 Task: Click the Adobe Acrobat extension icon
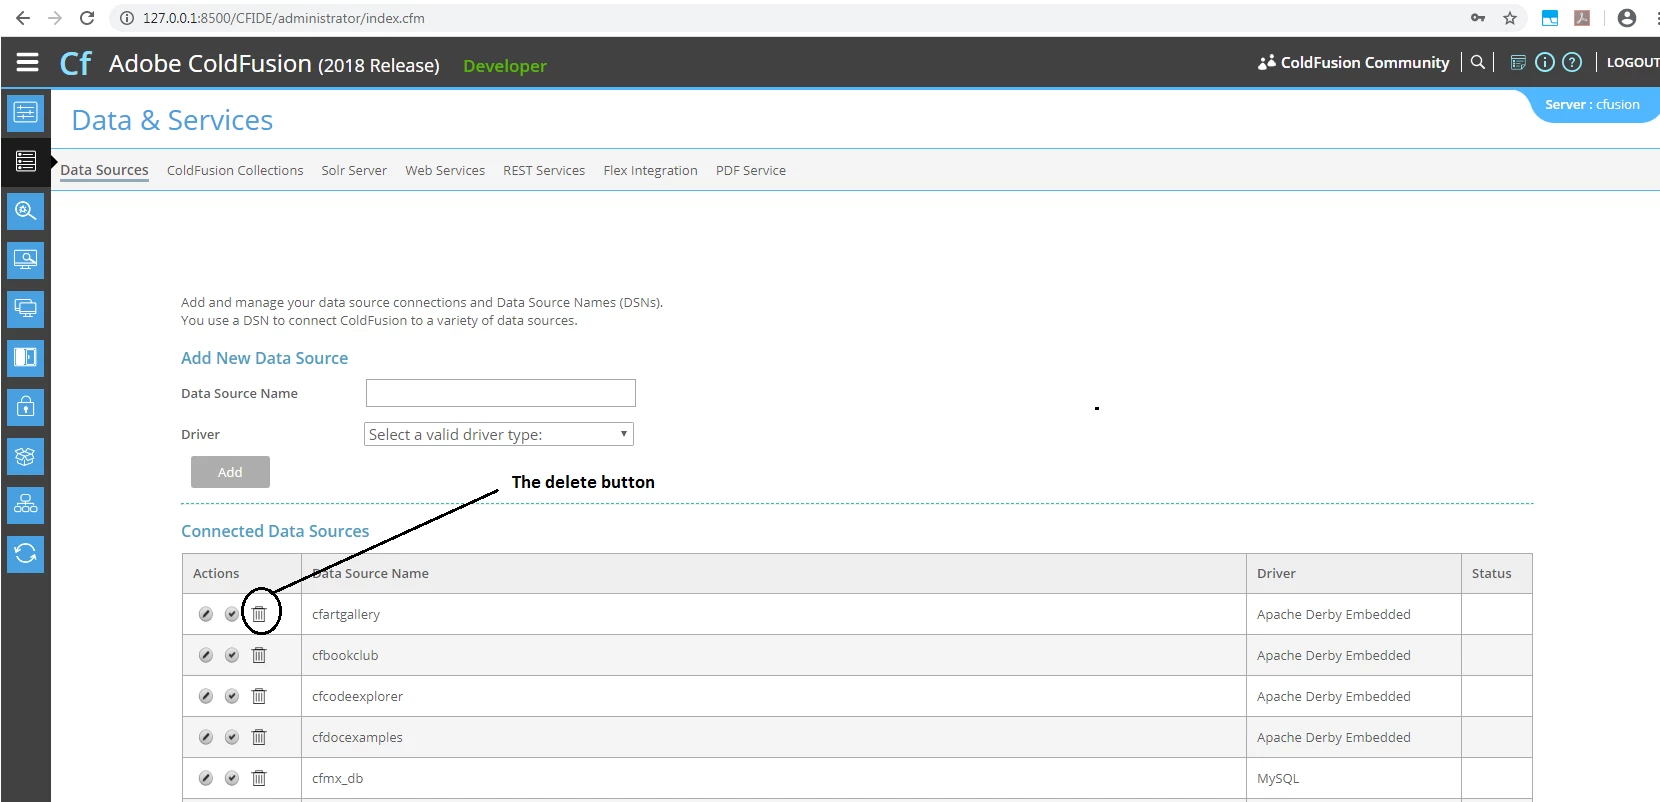pyautogui.click(x=1582, y=18)
